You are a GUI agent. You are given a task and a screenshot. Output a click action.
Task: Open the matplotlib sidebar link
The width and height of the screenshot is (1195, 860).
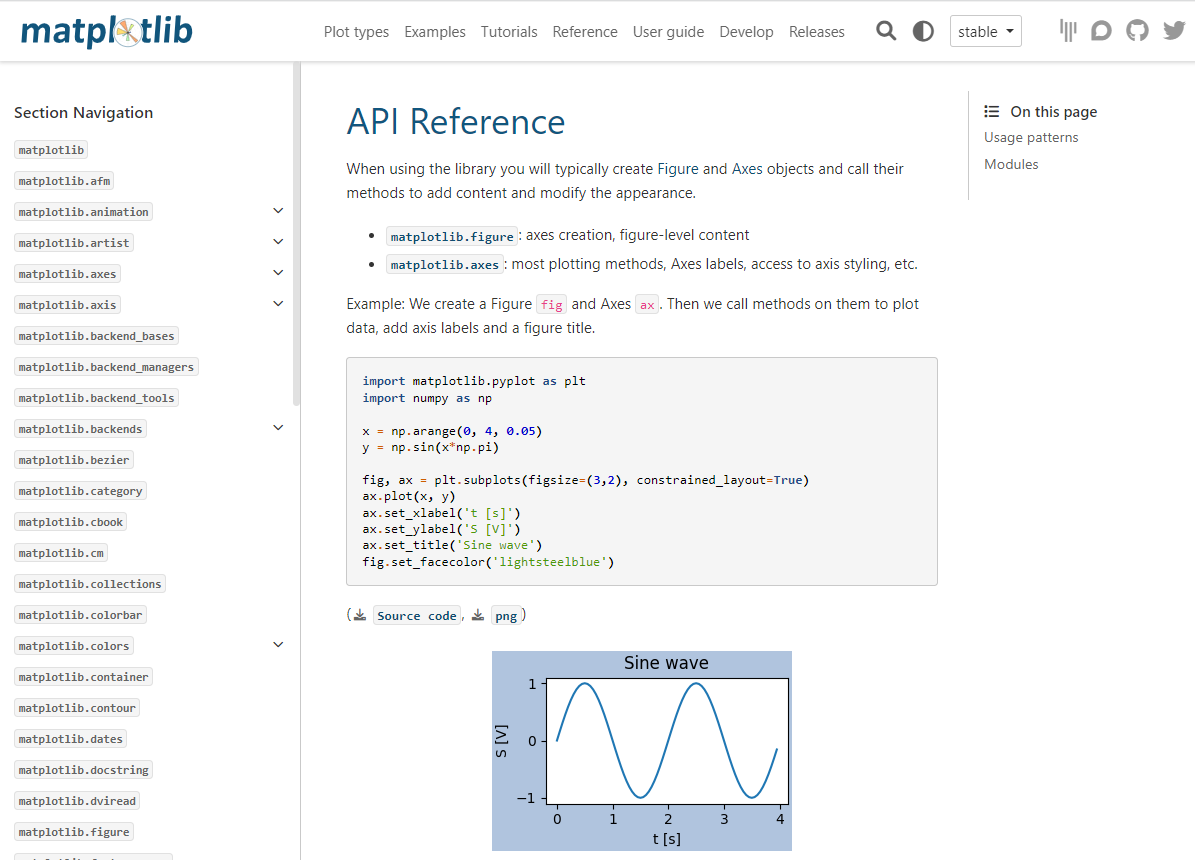point(51,150)
